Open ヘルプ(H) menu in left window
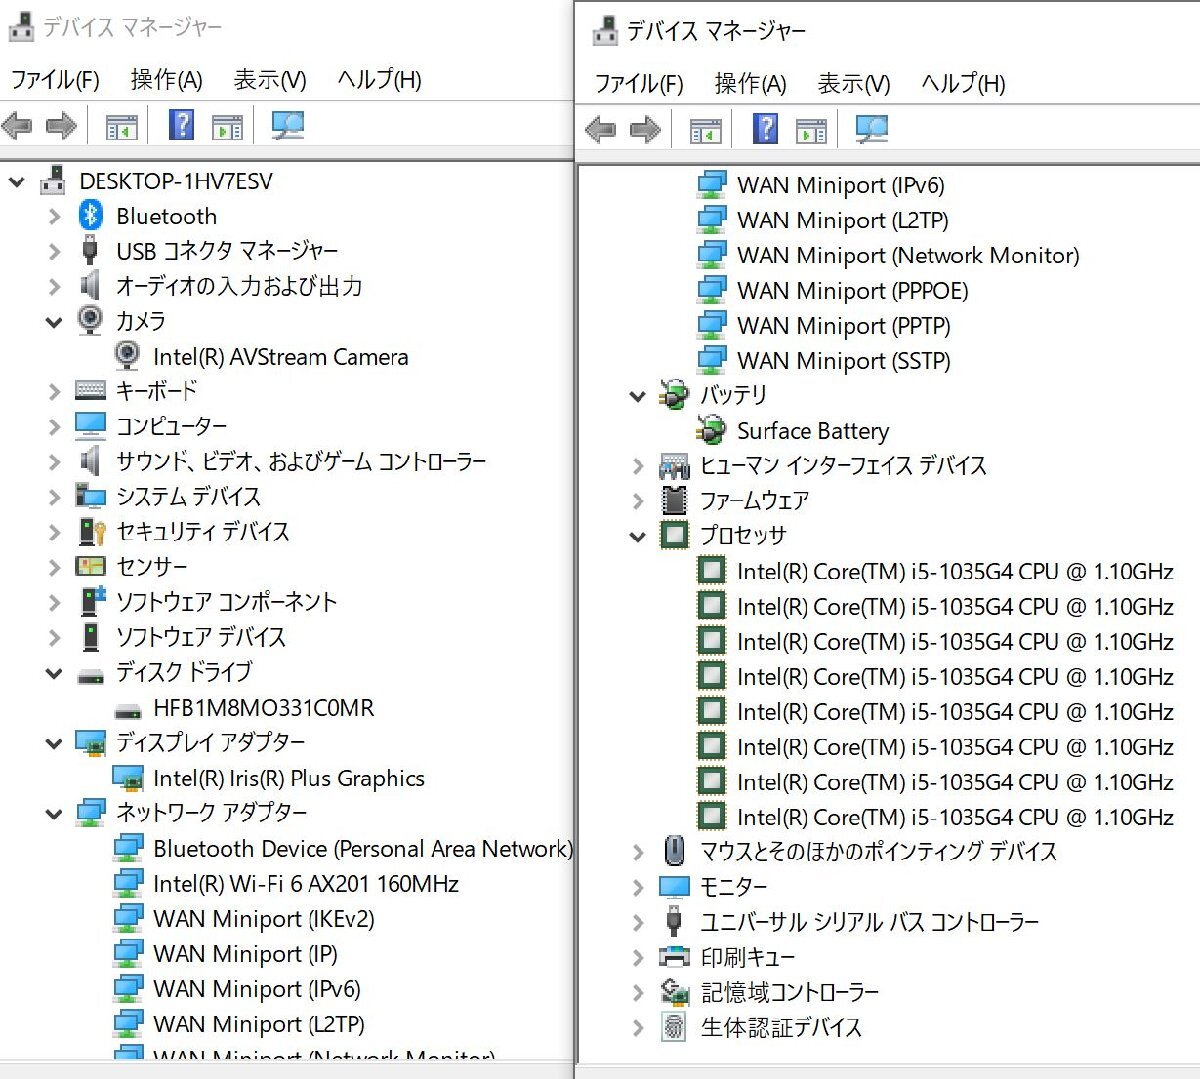This screenshot has height=1079, width=1200. point(379,79)
